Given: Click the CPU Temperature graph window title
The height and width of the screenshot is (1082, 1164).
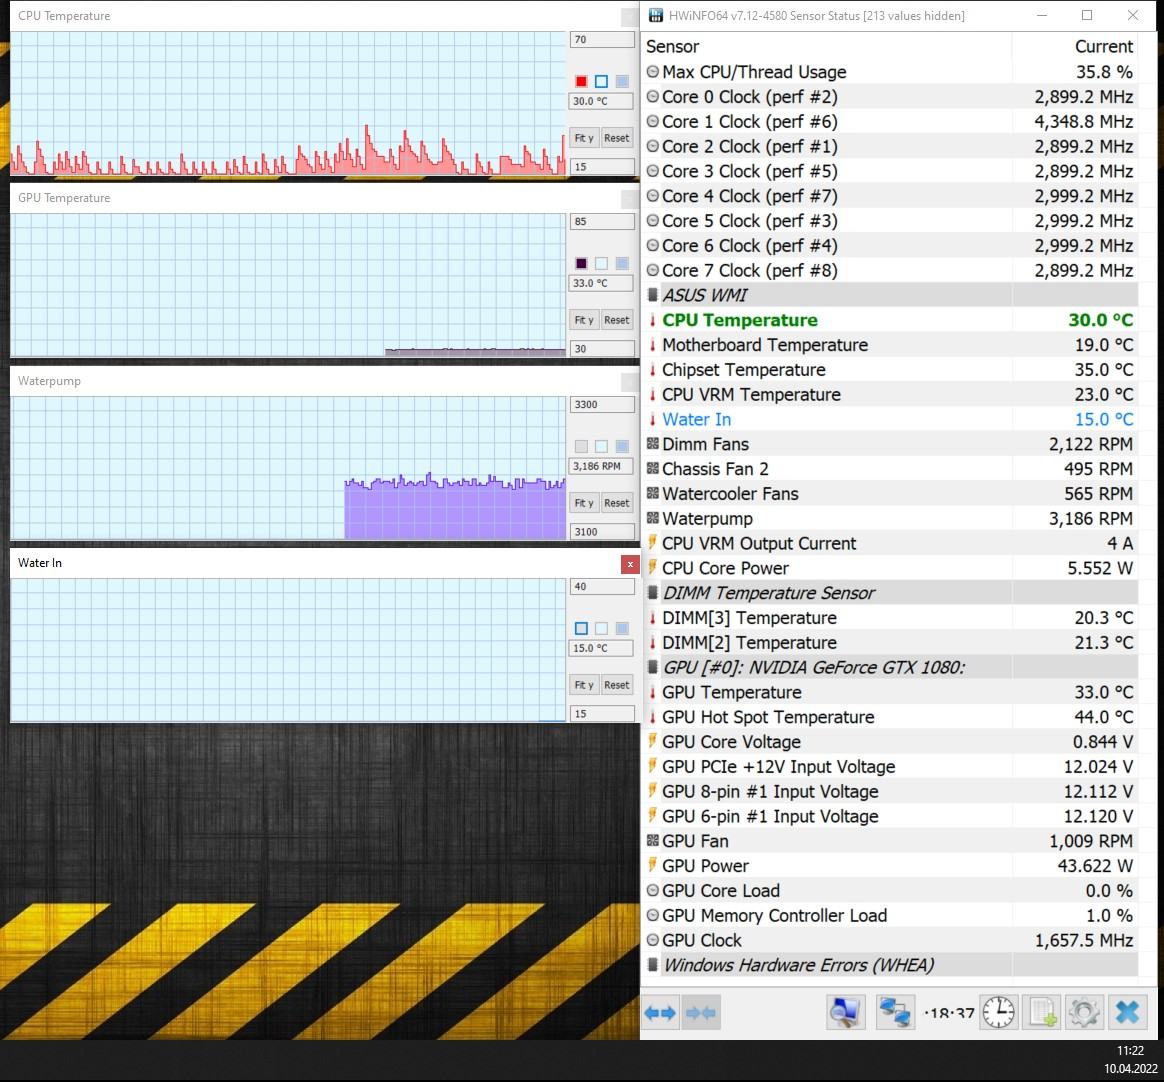Looking at the screenshot, I should pyautogui.click(x=64, y=16).
